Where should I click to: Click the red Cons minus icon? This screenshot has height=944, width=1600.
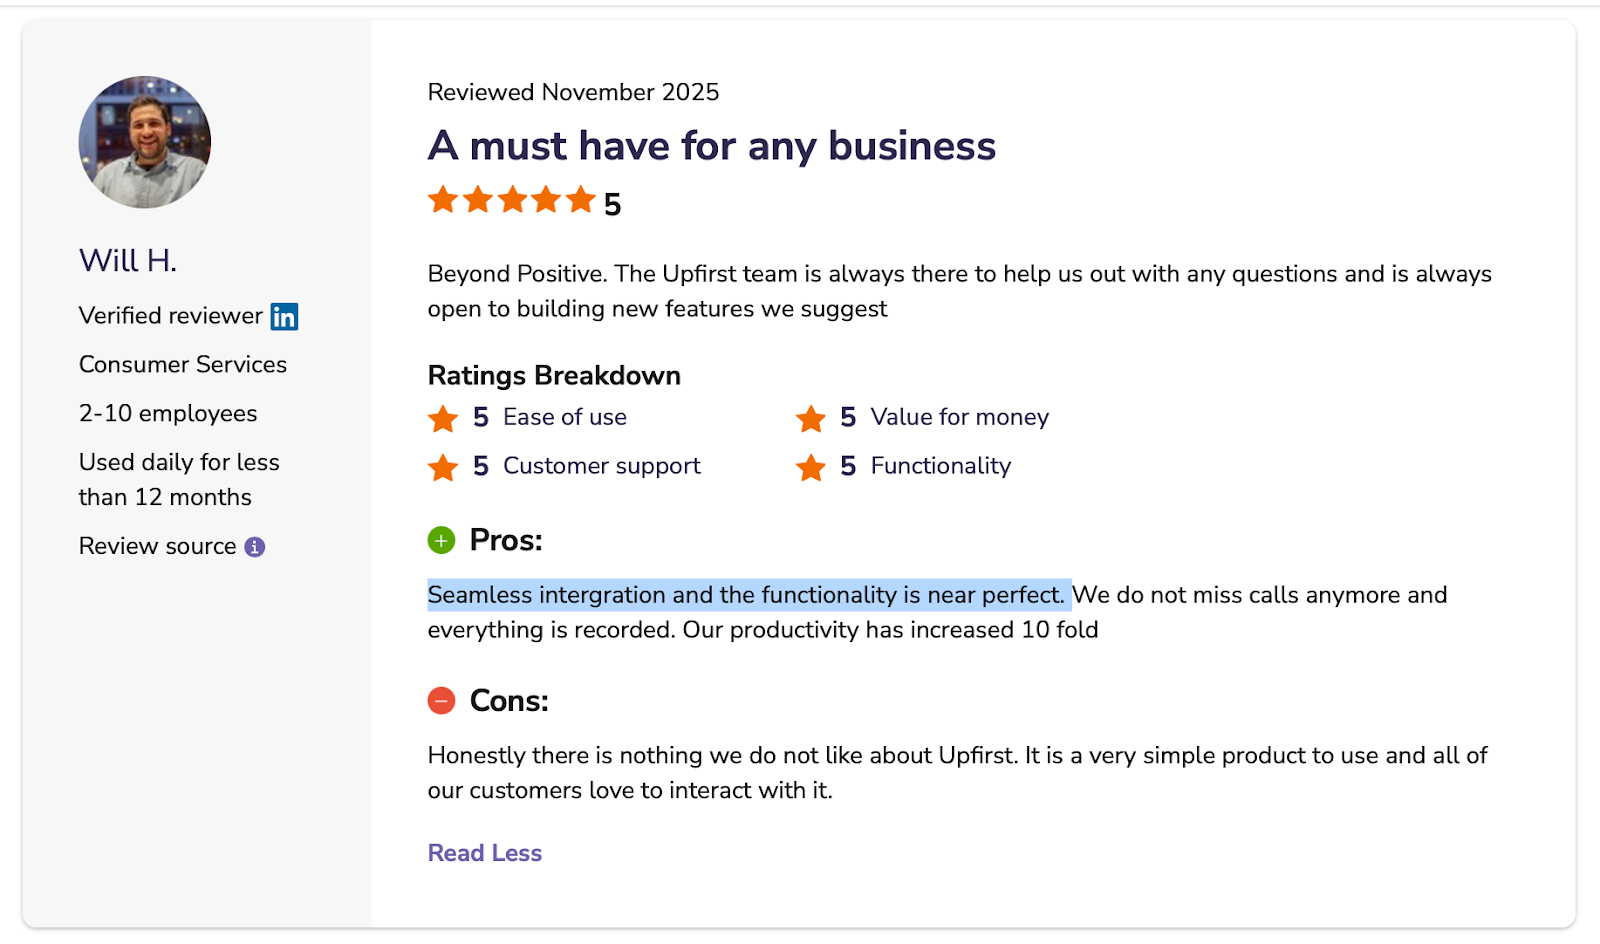coord(441,701)
